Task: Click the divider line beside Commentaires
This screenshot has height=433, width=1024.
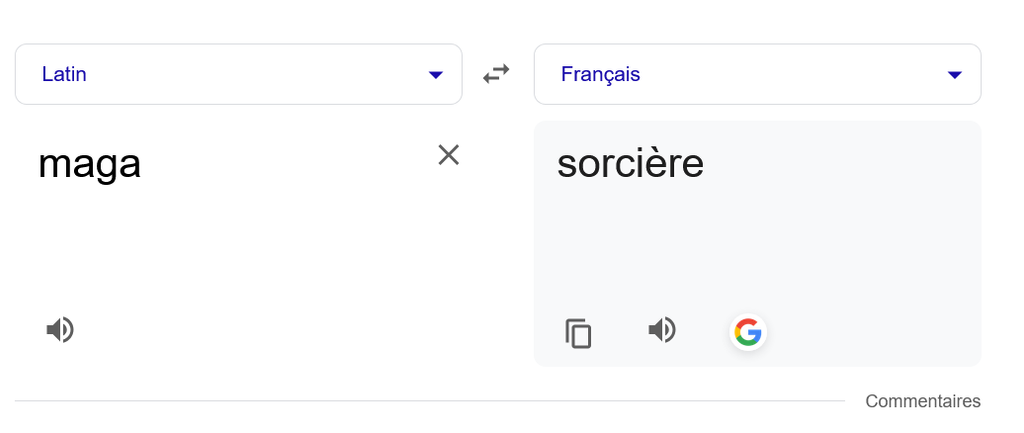Action: 430,400
